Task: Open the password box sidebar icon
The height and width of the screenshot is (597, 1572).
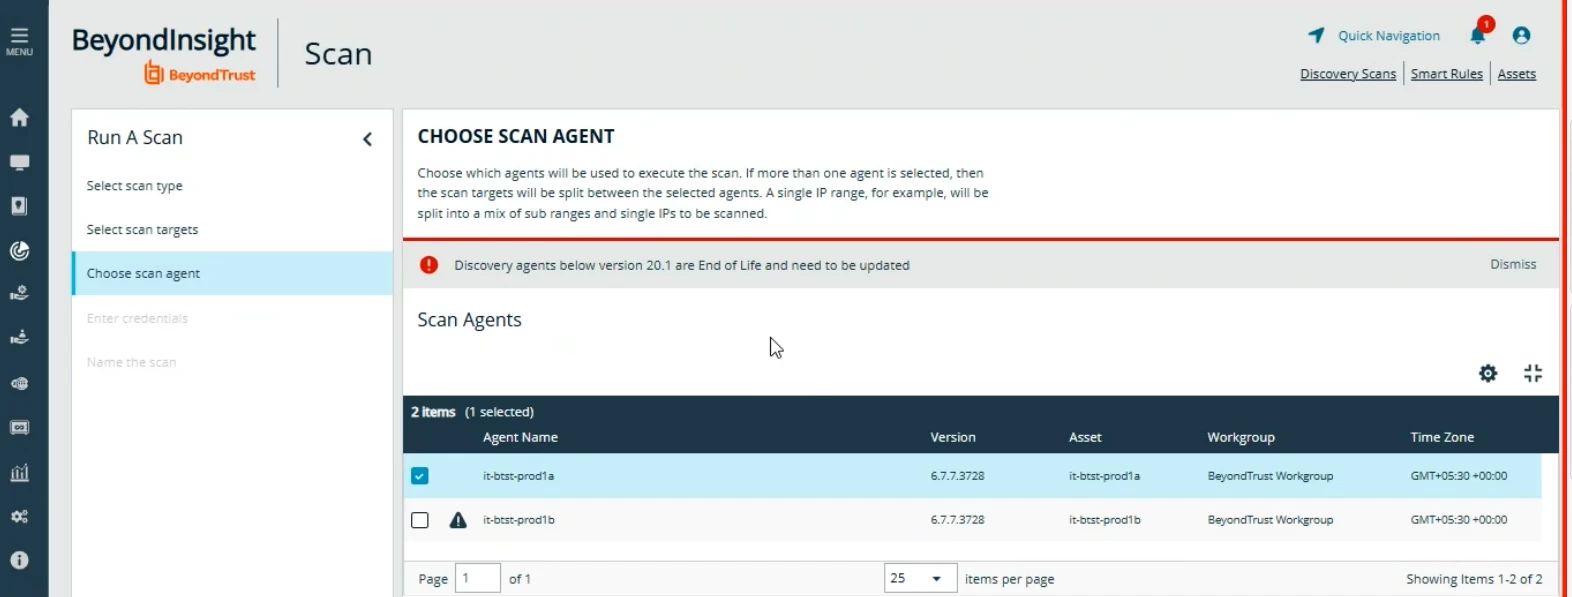Action: [19, 427]
